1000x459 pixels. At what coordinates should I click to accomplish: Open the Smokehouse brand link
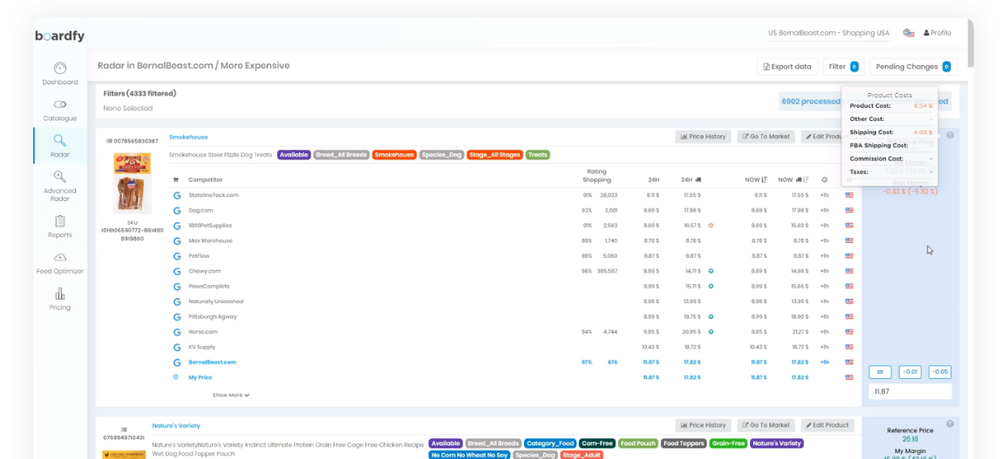coord(188,137)
